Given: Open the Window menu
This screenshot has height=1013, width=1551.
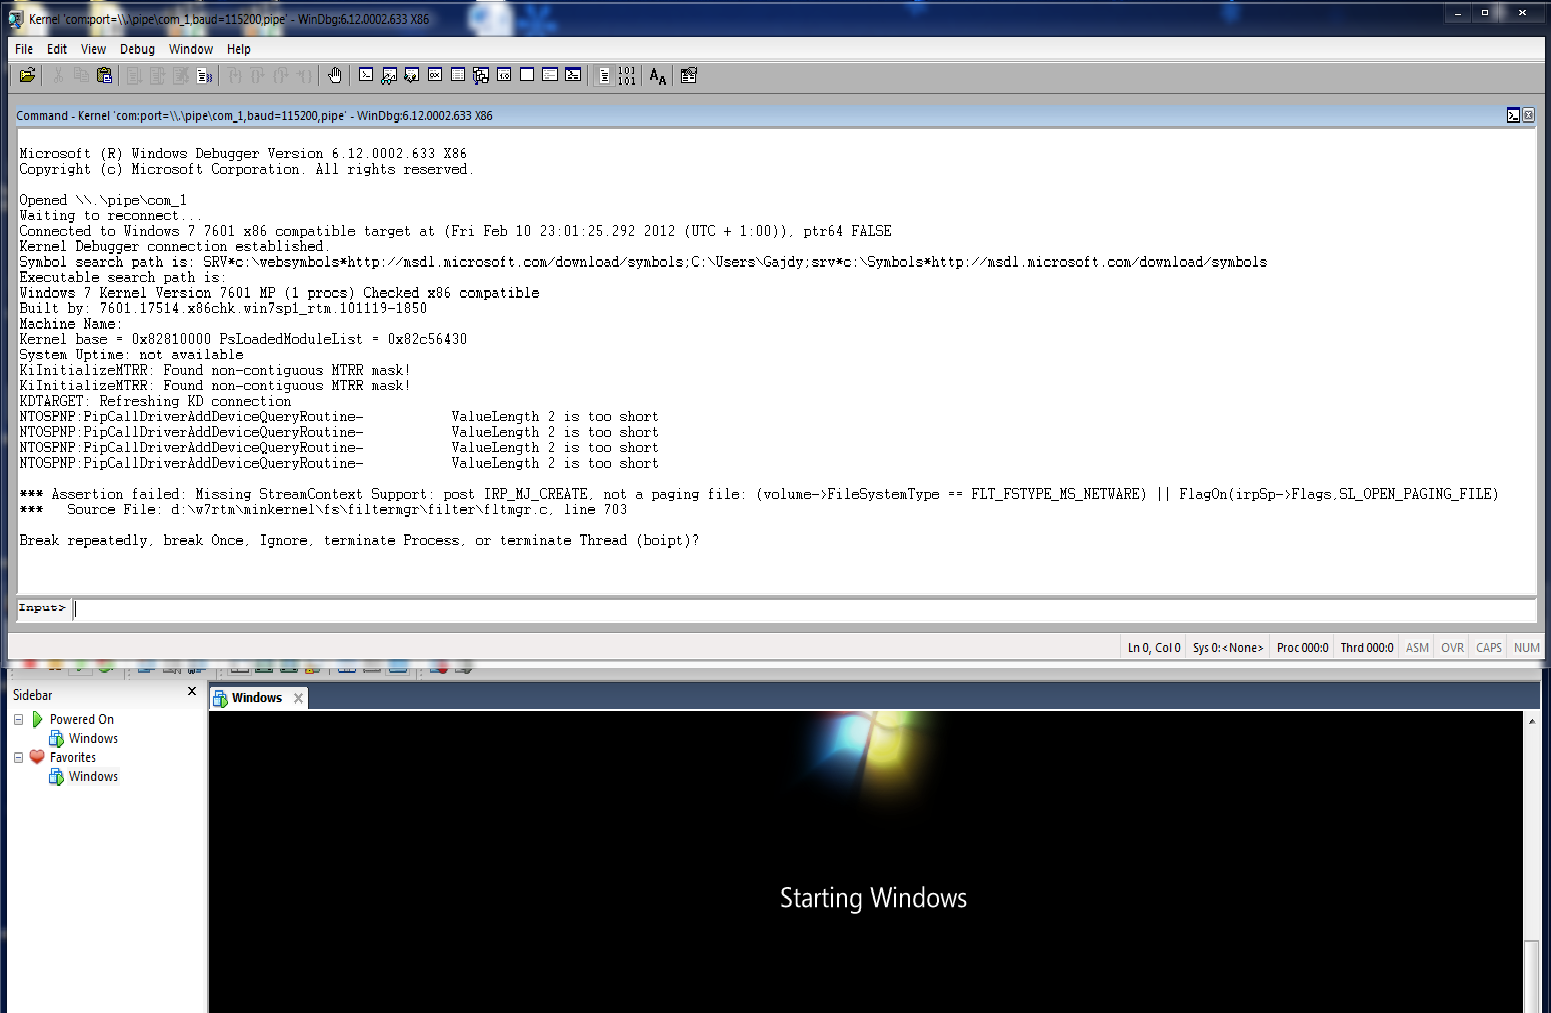Looking at the screenshot, I should coord(191,49).
